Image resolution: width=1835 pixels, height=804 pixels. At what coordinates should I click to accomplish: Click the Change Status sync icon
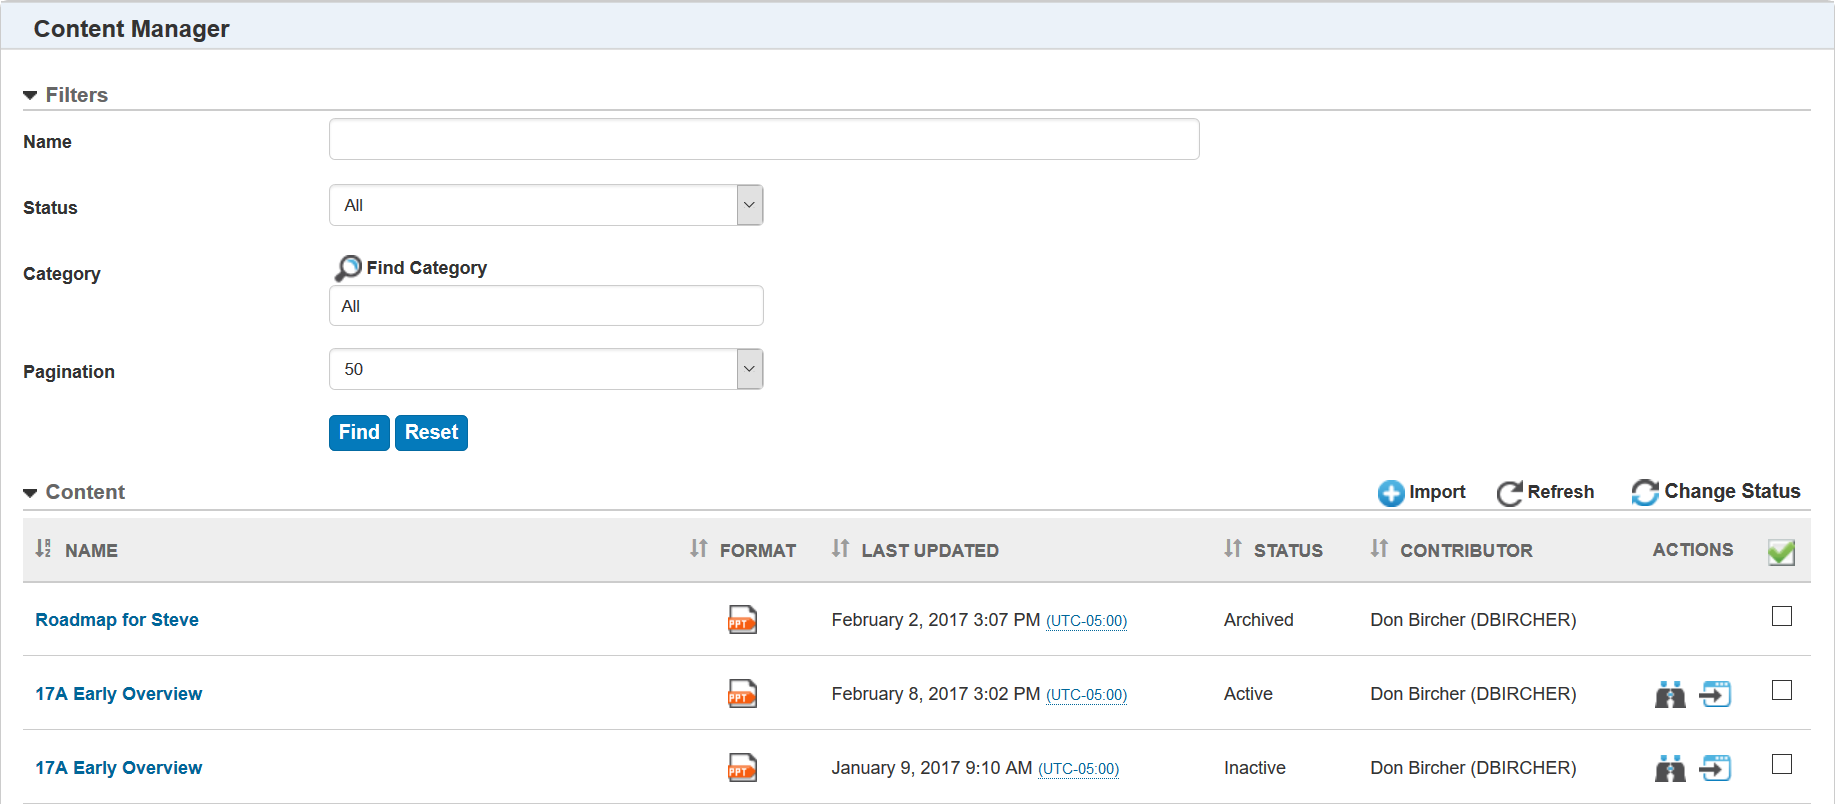tap(1644, 492)
